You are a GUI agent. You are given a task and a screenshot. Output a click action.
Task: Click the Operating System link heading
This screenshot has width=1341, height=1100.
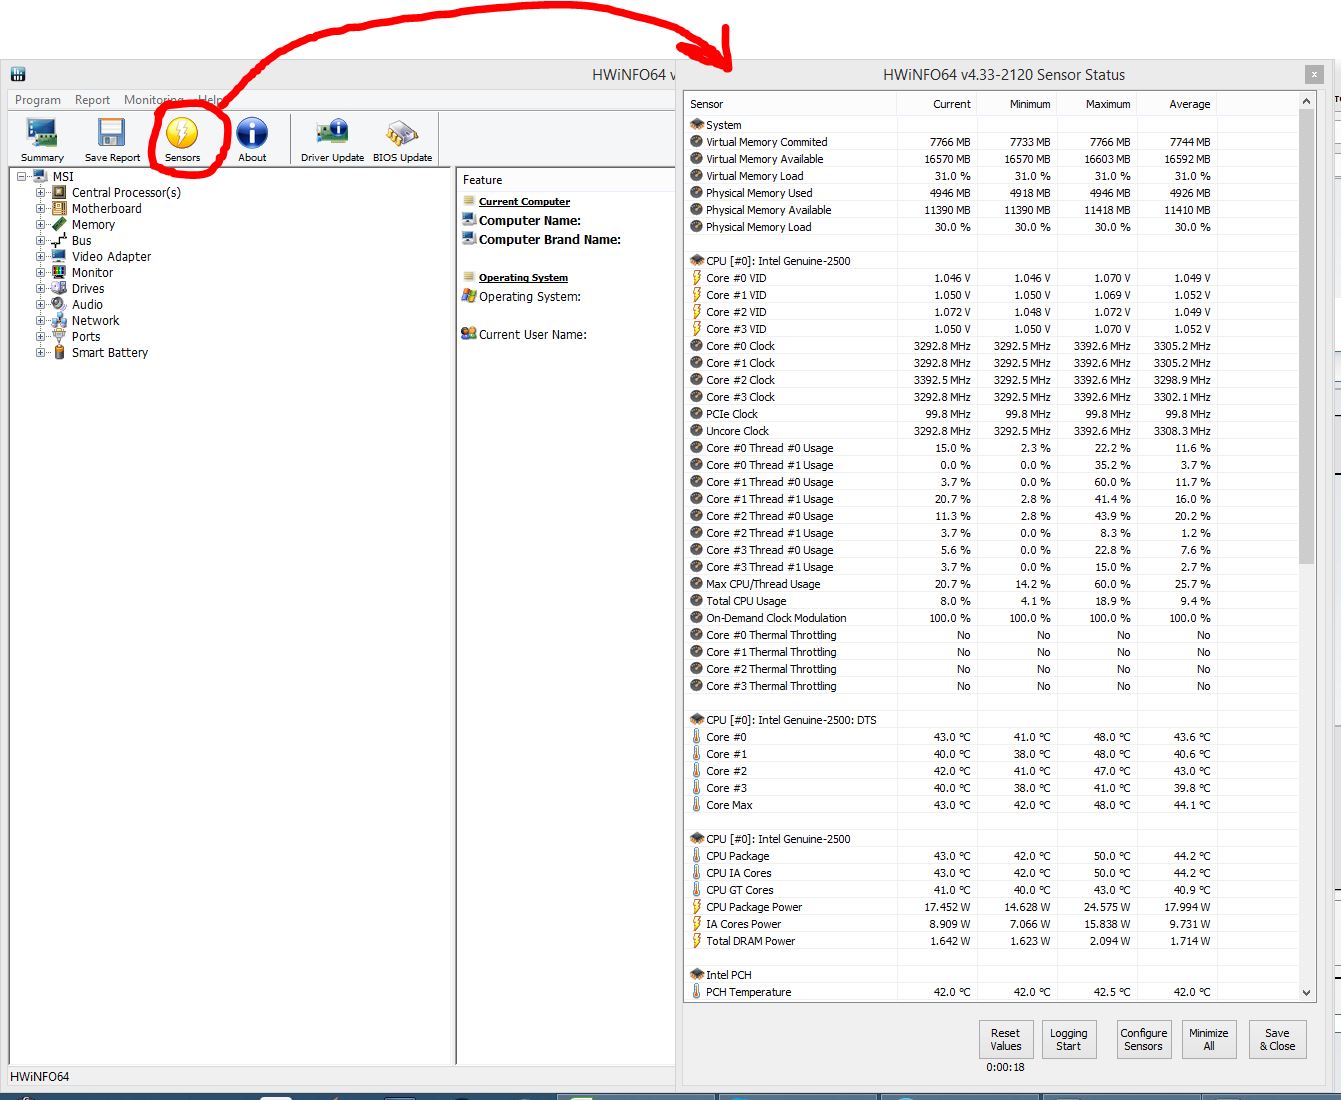point(523,277)
